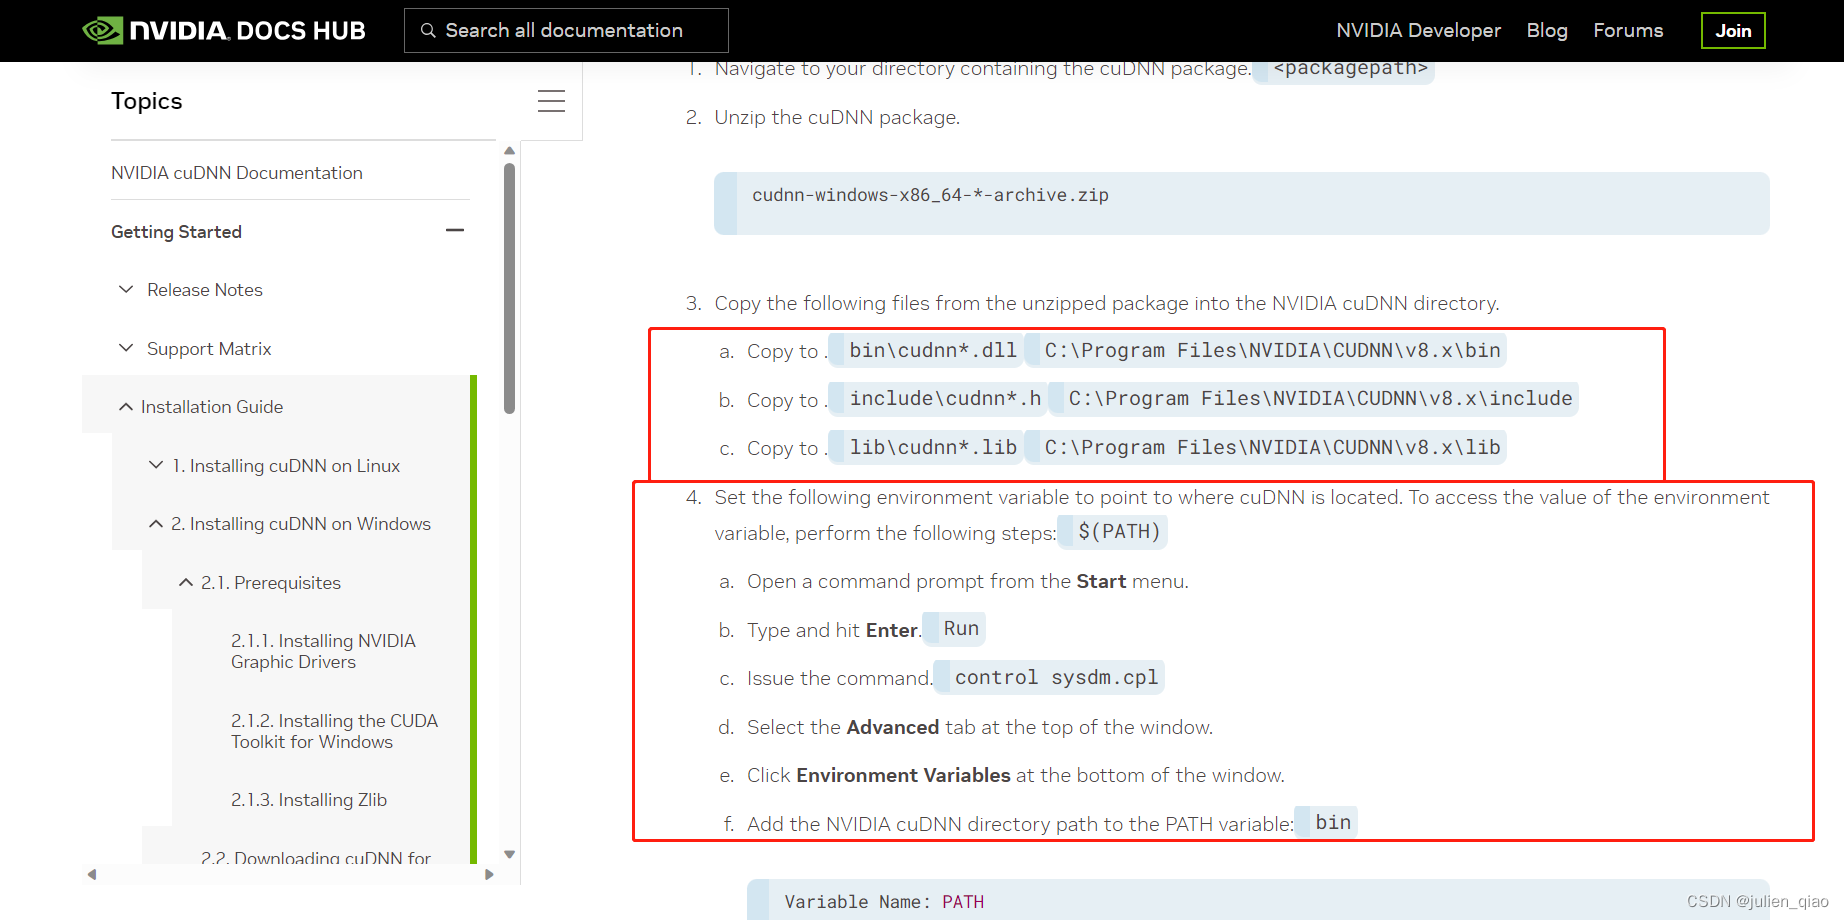Open NVIDIA Developer link
Viewport: 1844px width, 920px height.
[x=1418, y=30]
